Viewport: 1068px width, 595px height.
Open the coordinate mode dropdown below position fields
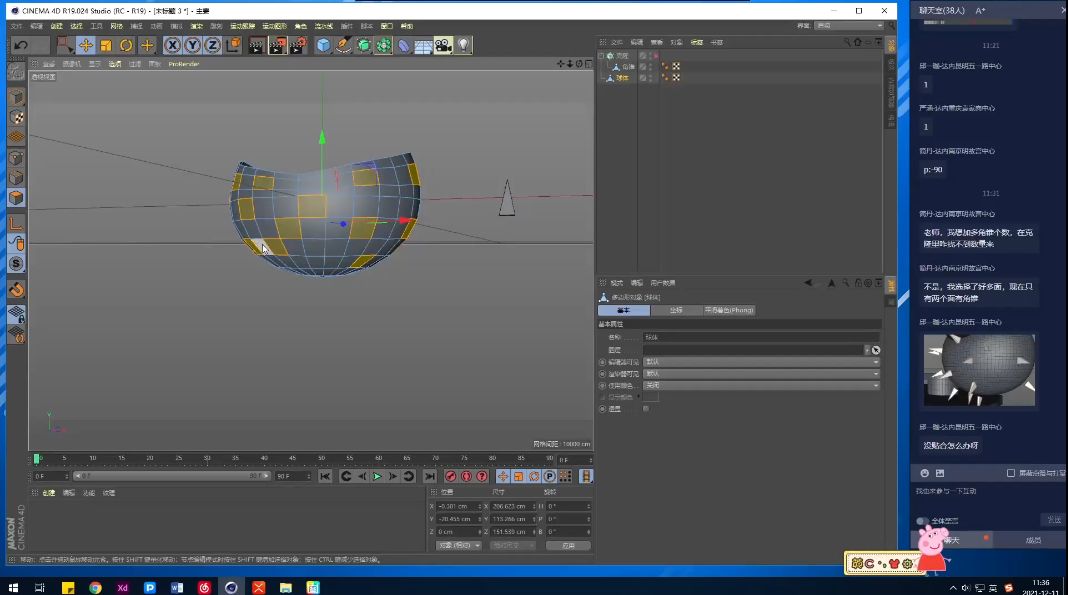459,545
